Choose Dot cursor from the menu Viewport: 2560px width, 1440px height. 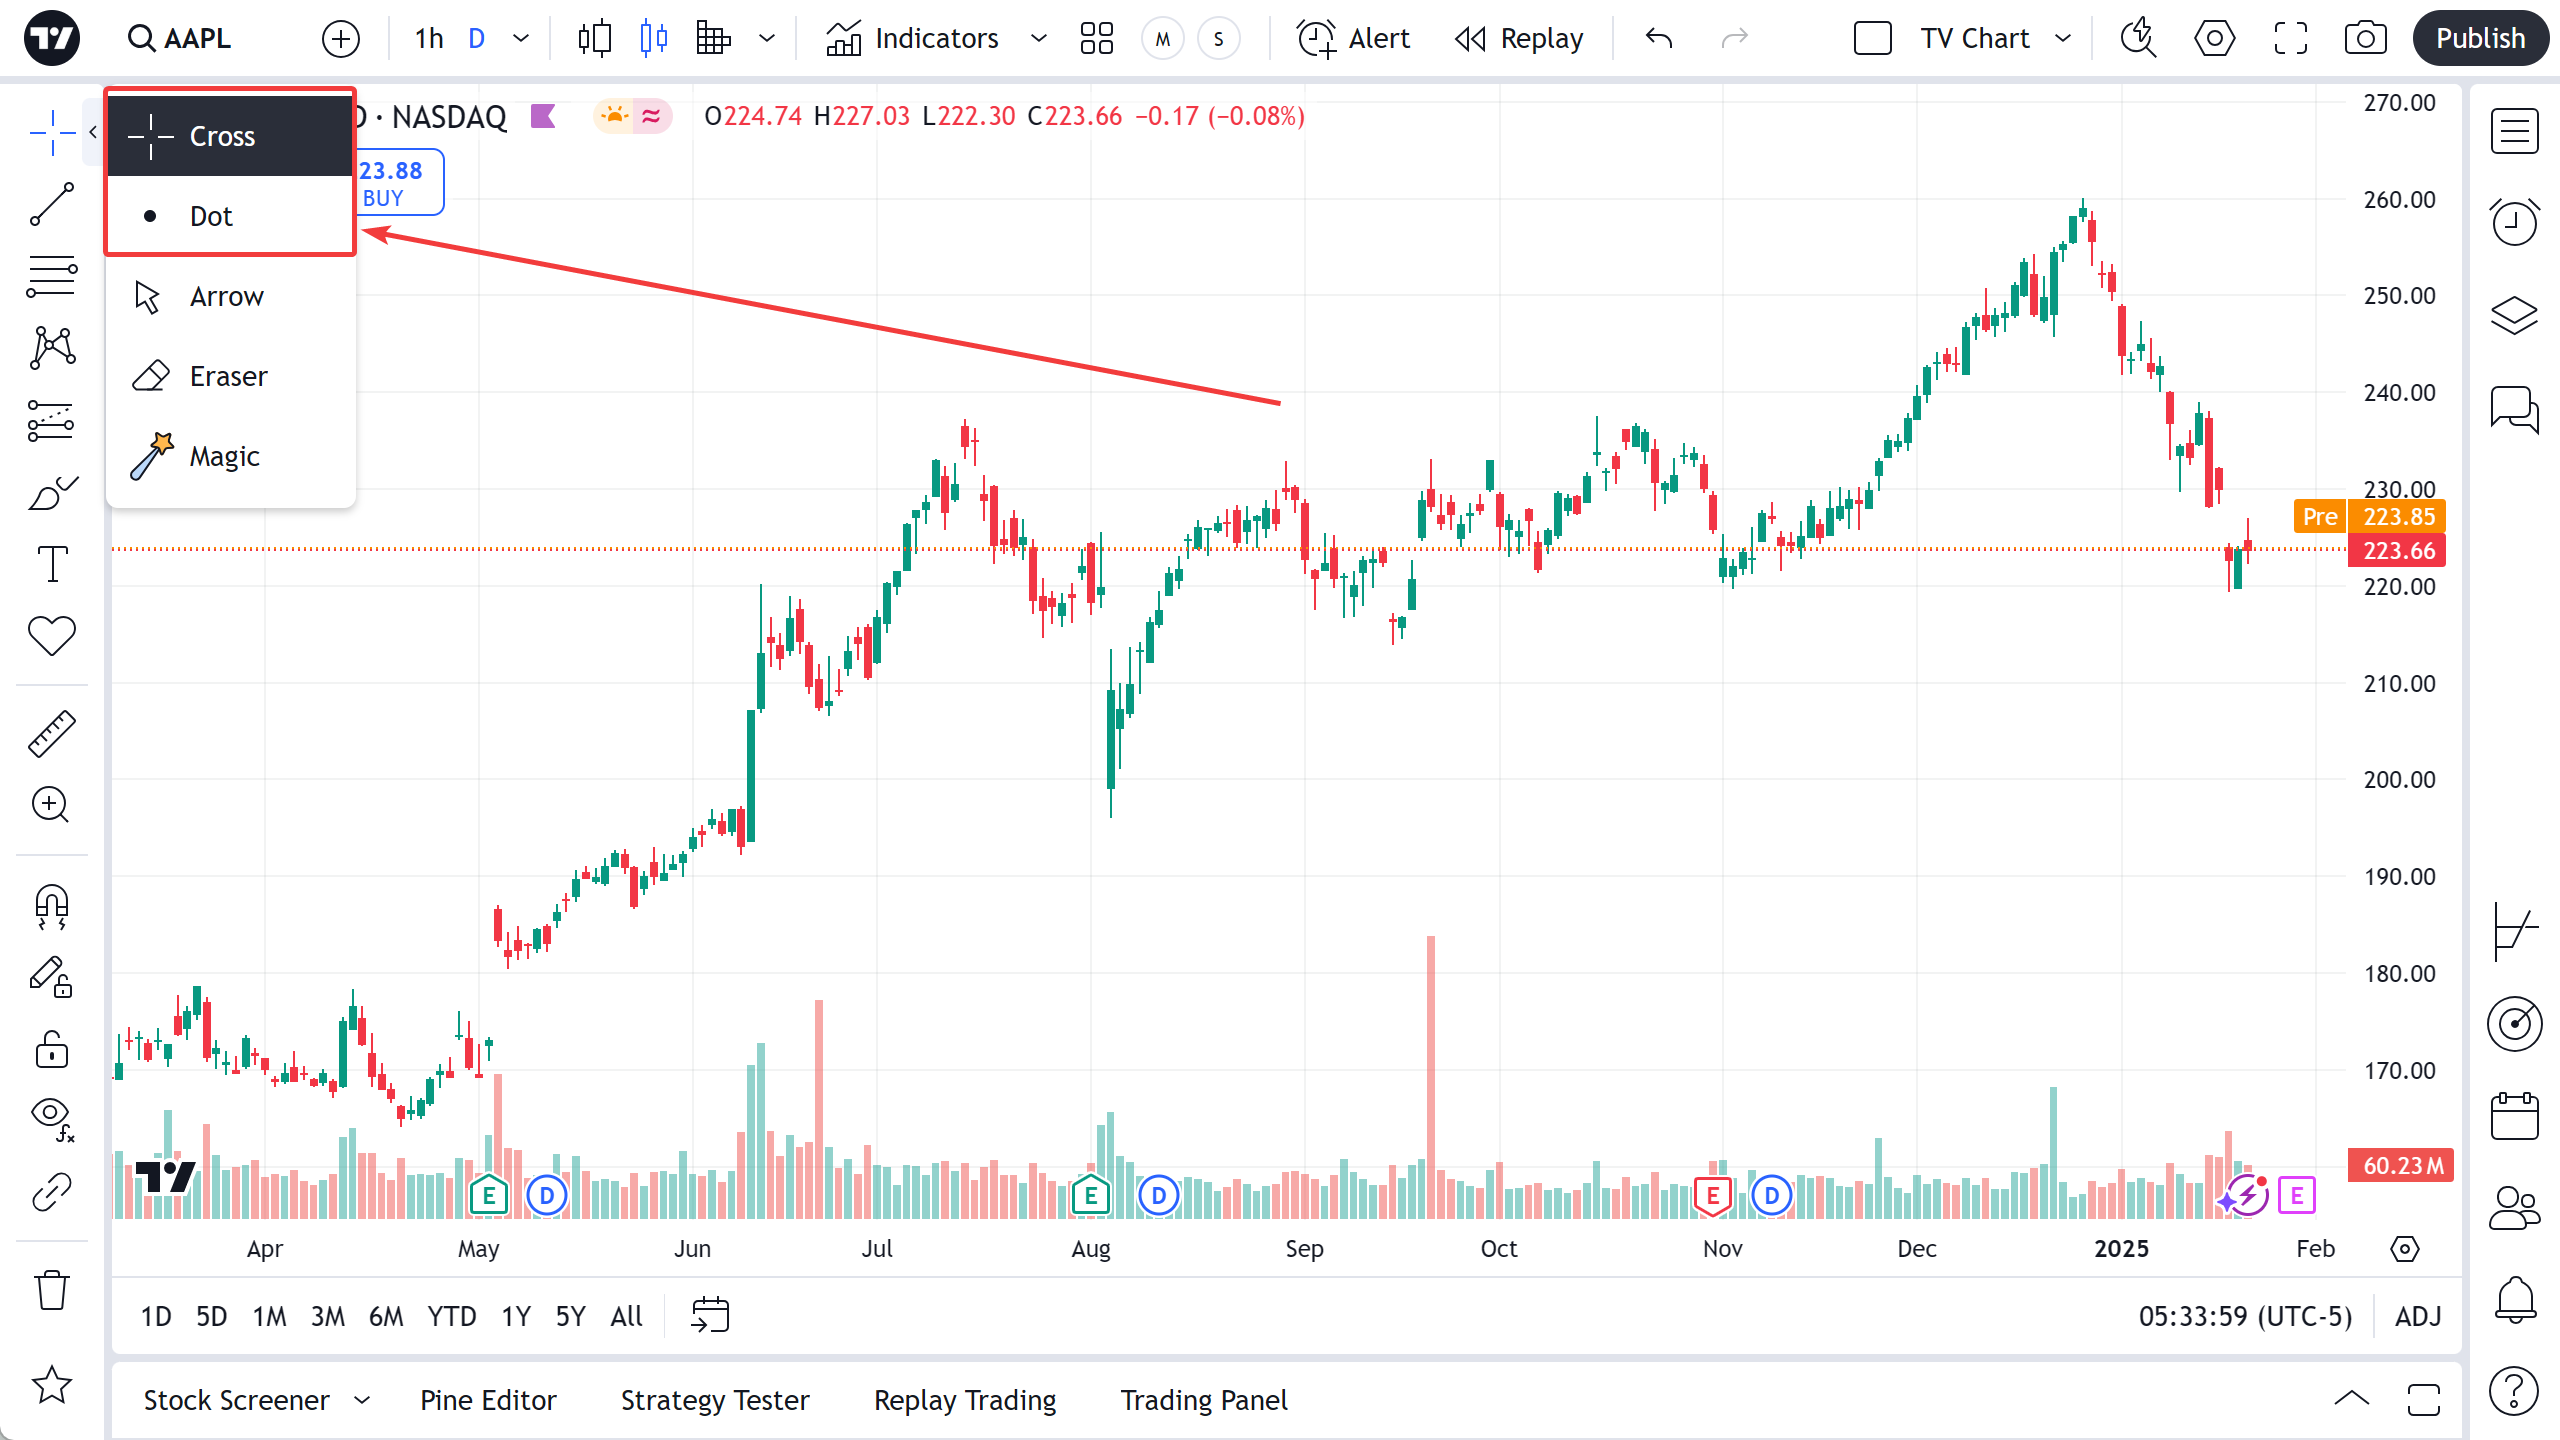point(211,216)
